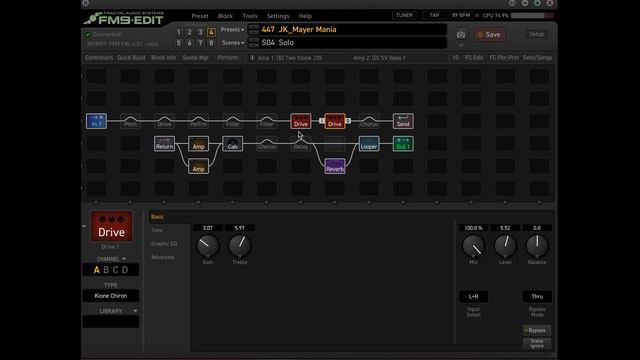This screenshot has width=640, height=360.
Task: Switch to scene 3
Action: (x=200, y=32)
